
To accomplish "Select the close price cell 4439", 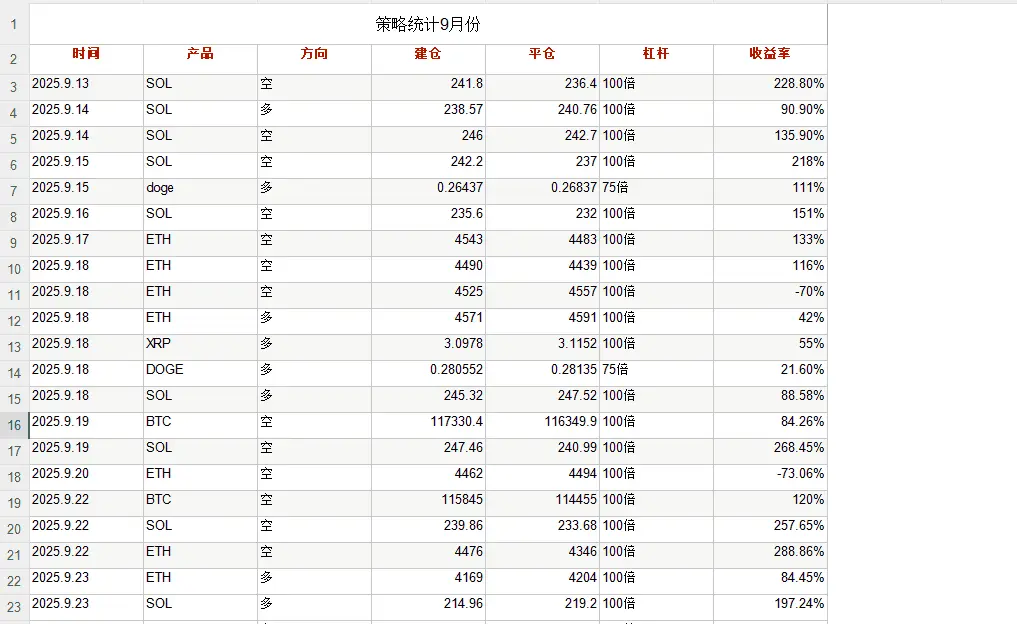I will pos(542,269).
